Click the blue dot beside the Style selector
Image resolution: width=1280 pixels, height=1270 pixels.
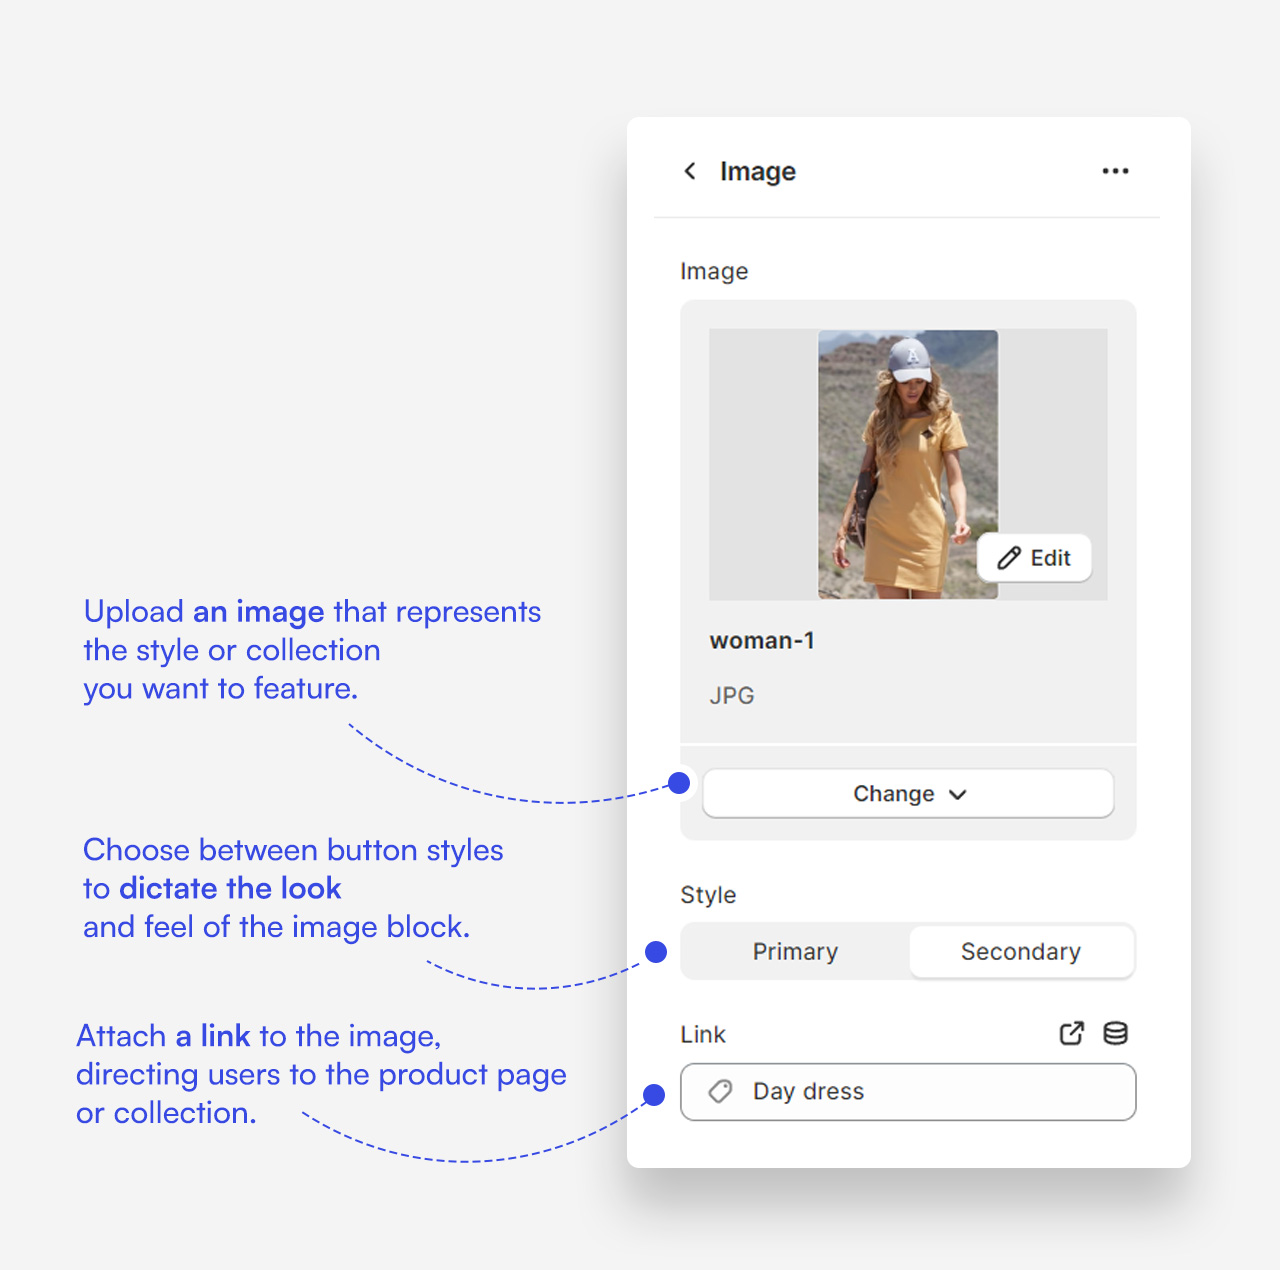(656, 951)
